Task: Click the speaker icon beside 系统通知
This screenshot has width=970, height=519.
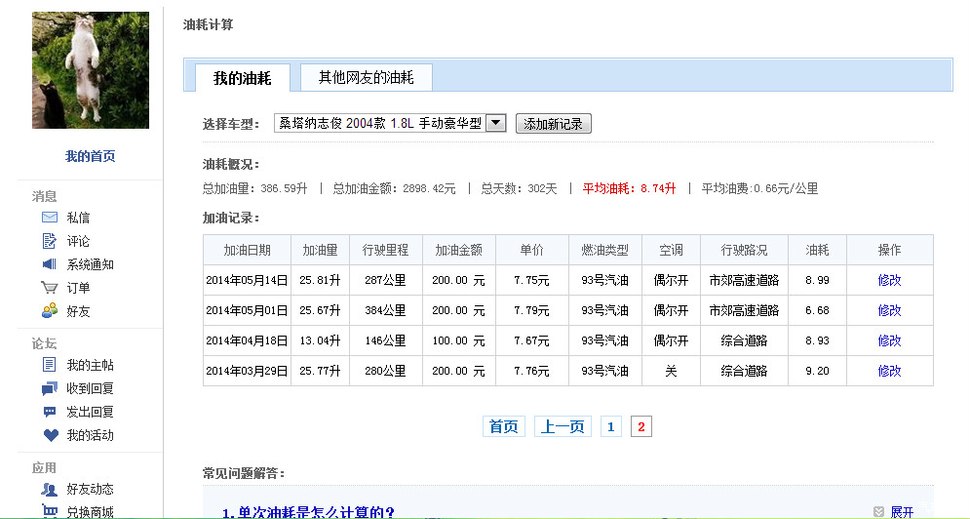Action: 49,264
